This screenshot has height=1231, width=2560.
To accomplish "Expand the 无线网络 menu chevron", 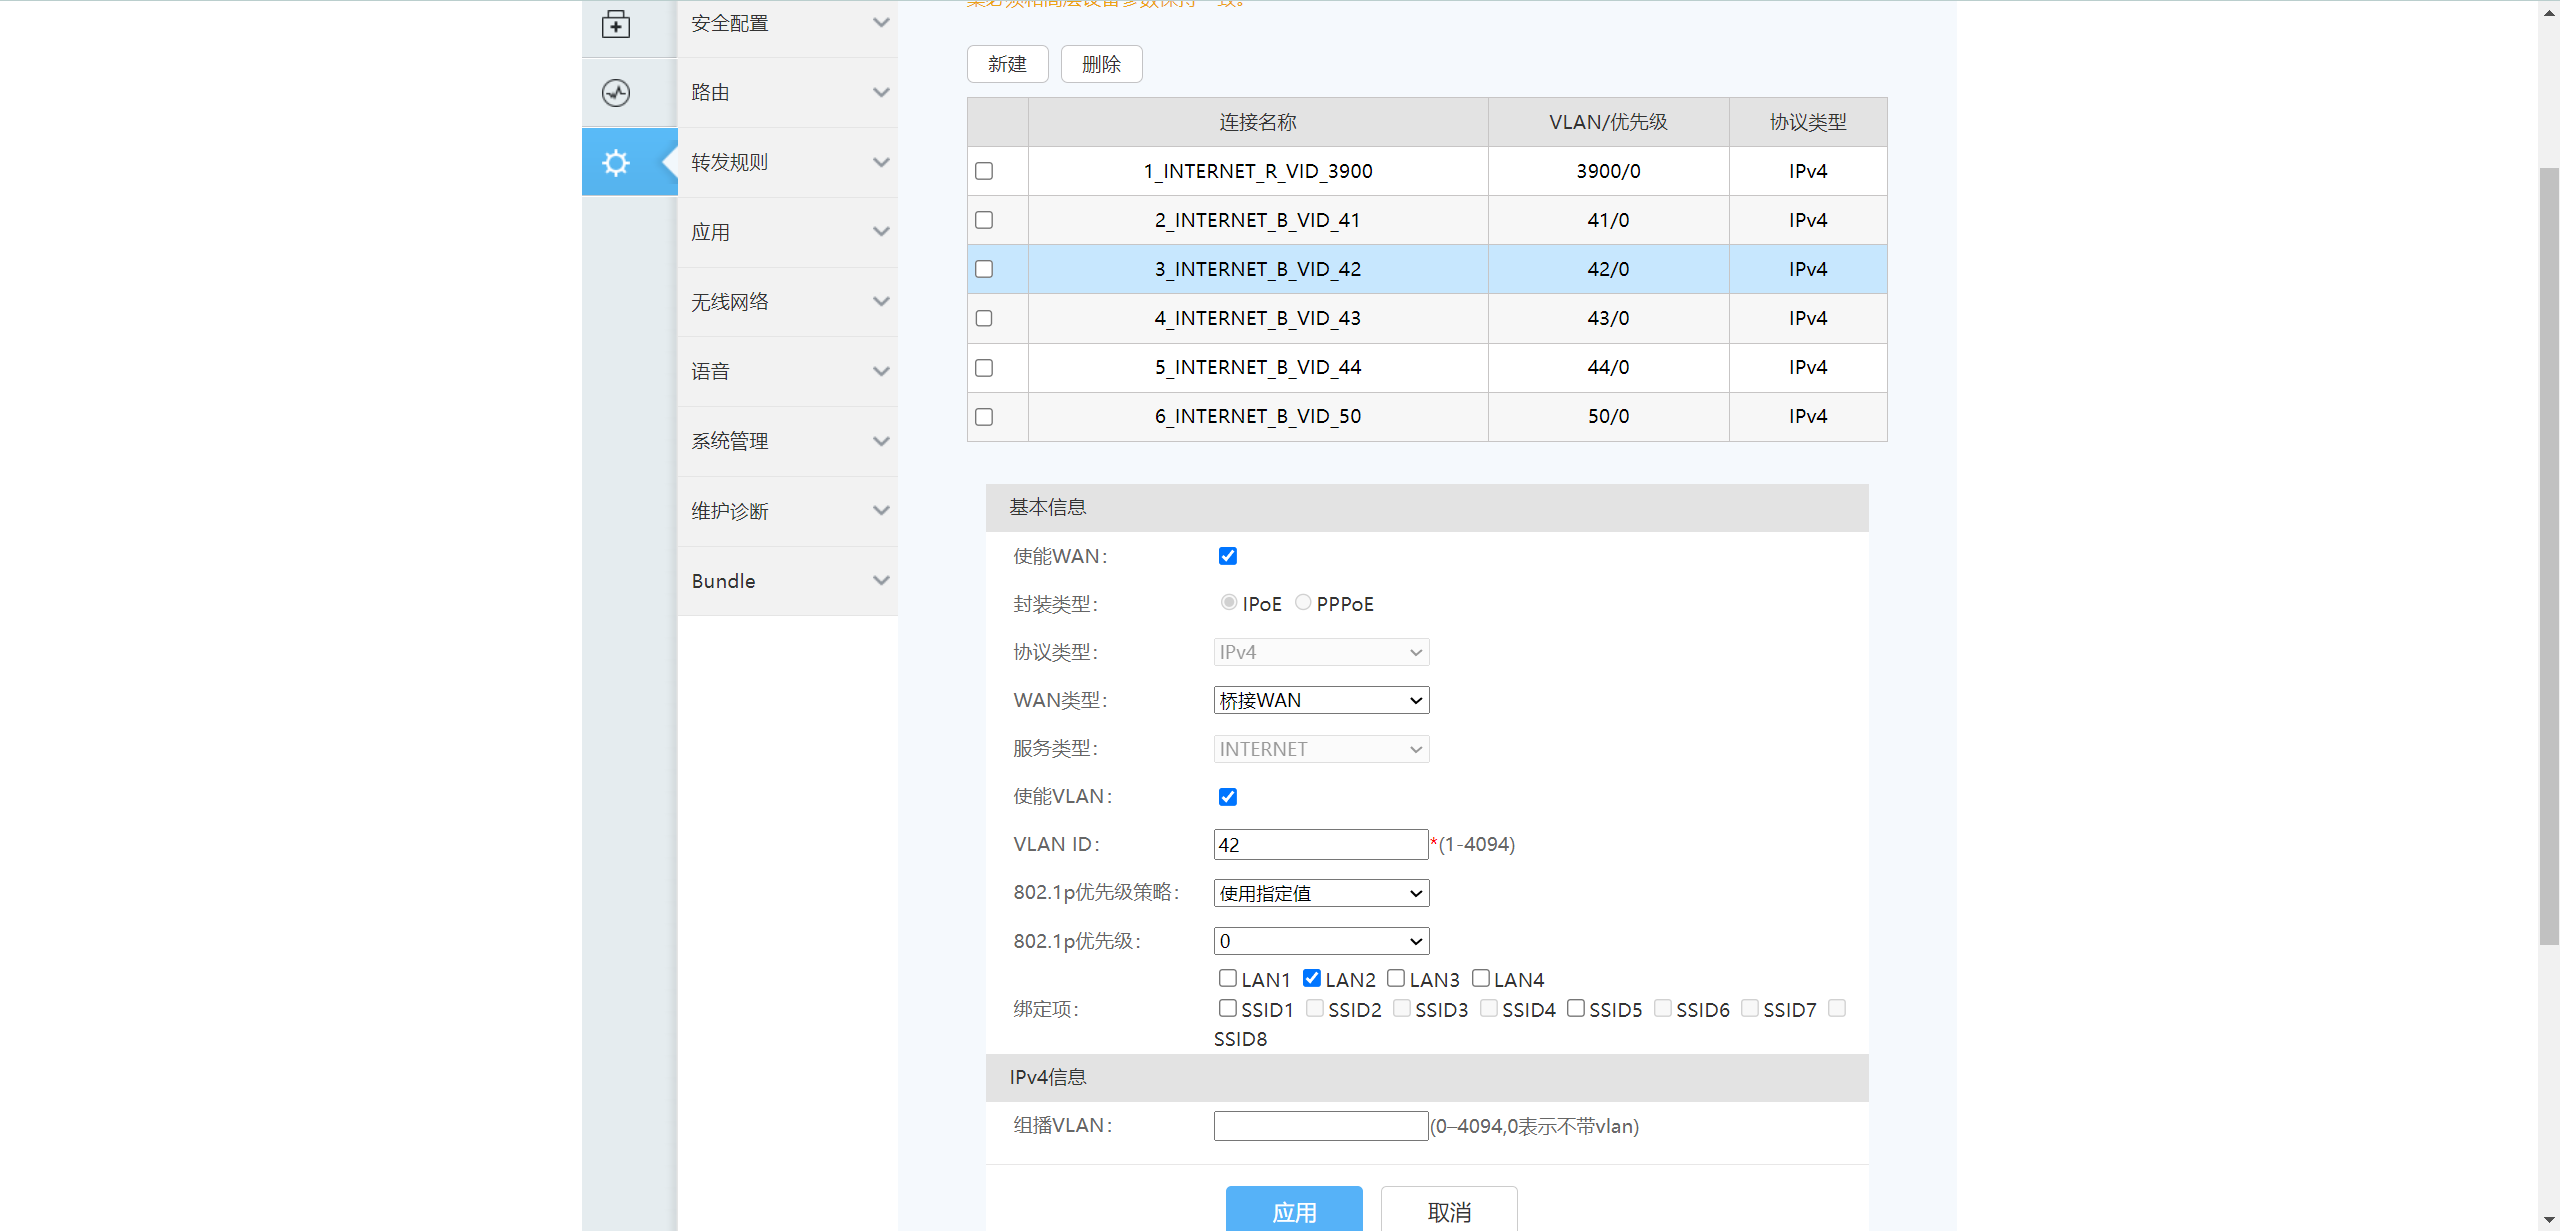I will (x=880, y=302).
